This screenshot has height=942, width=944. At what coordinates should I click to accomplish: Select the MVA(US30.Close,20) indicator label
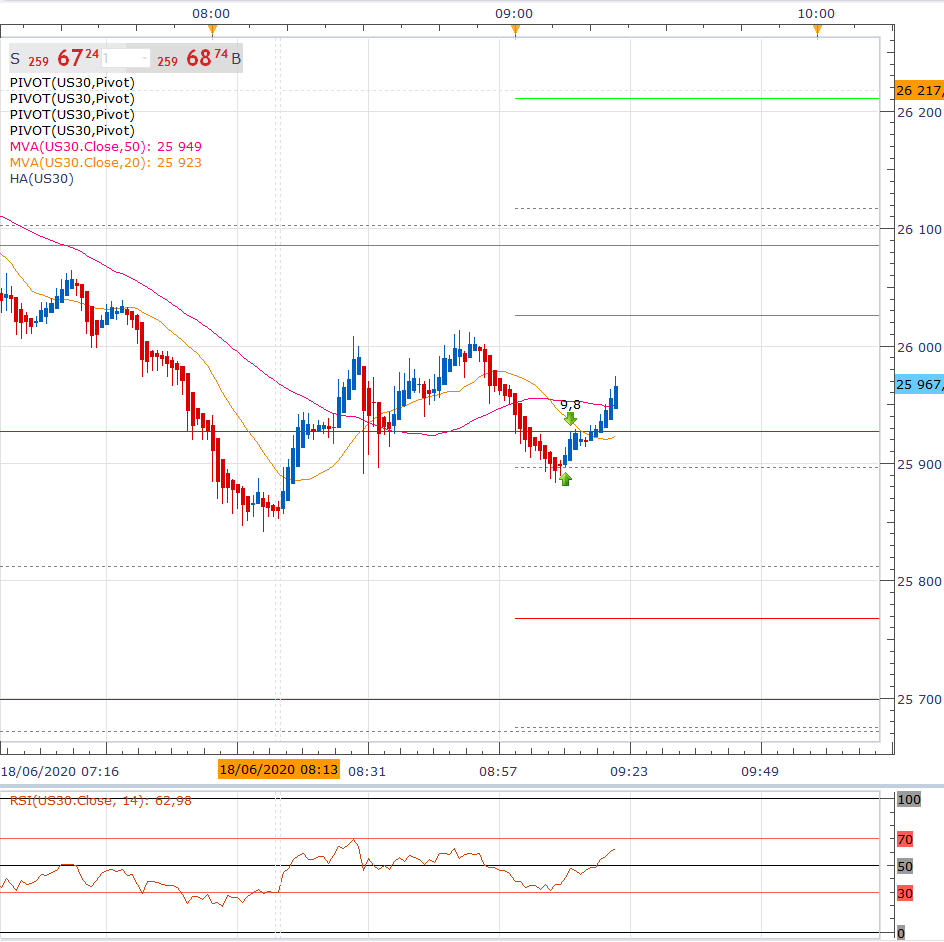[105, 163]
